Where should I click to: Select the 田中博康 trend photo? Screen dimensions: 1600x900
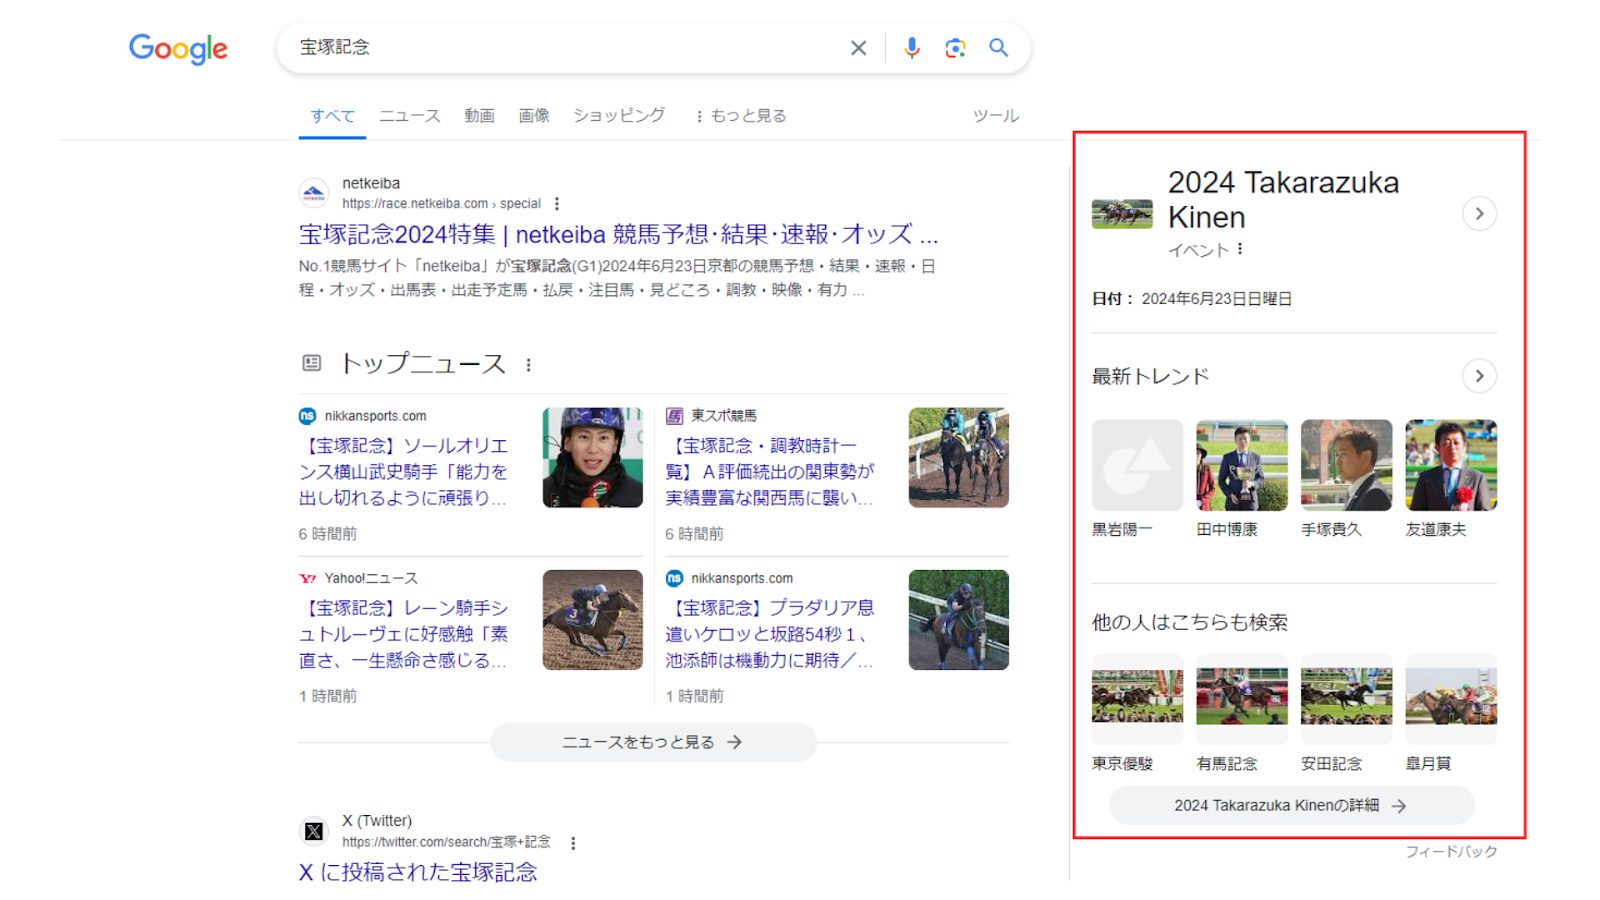tap(1242, 465)
